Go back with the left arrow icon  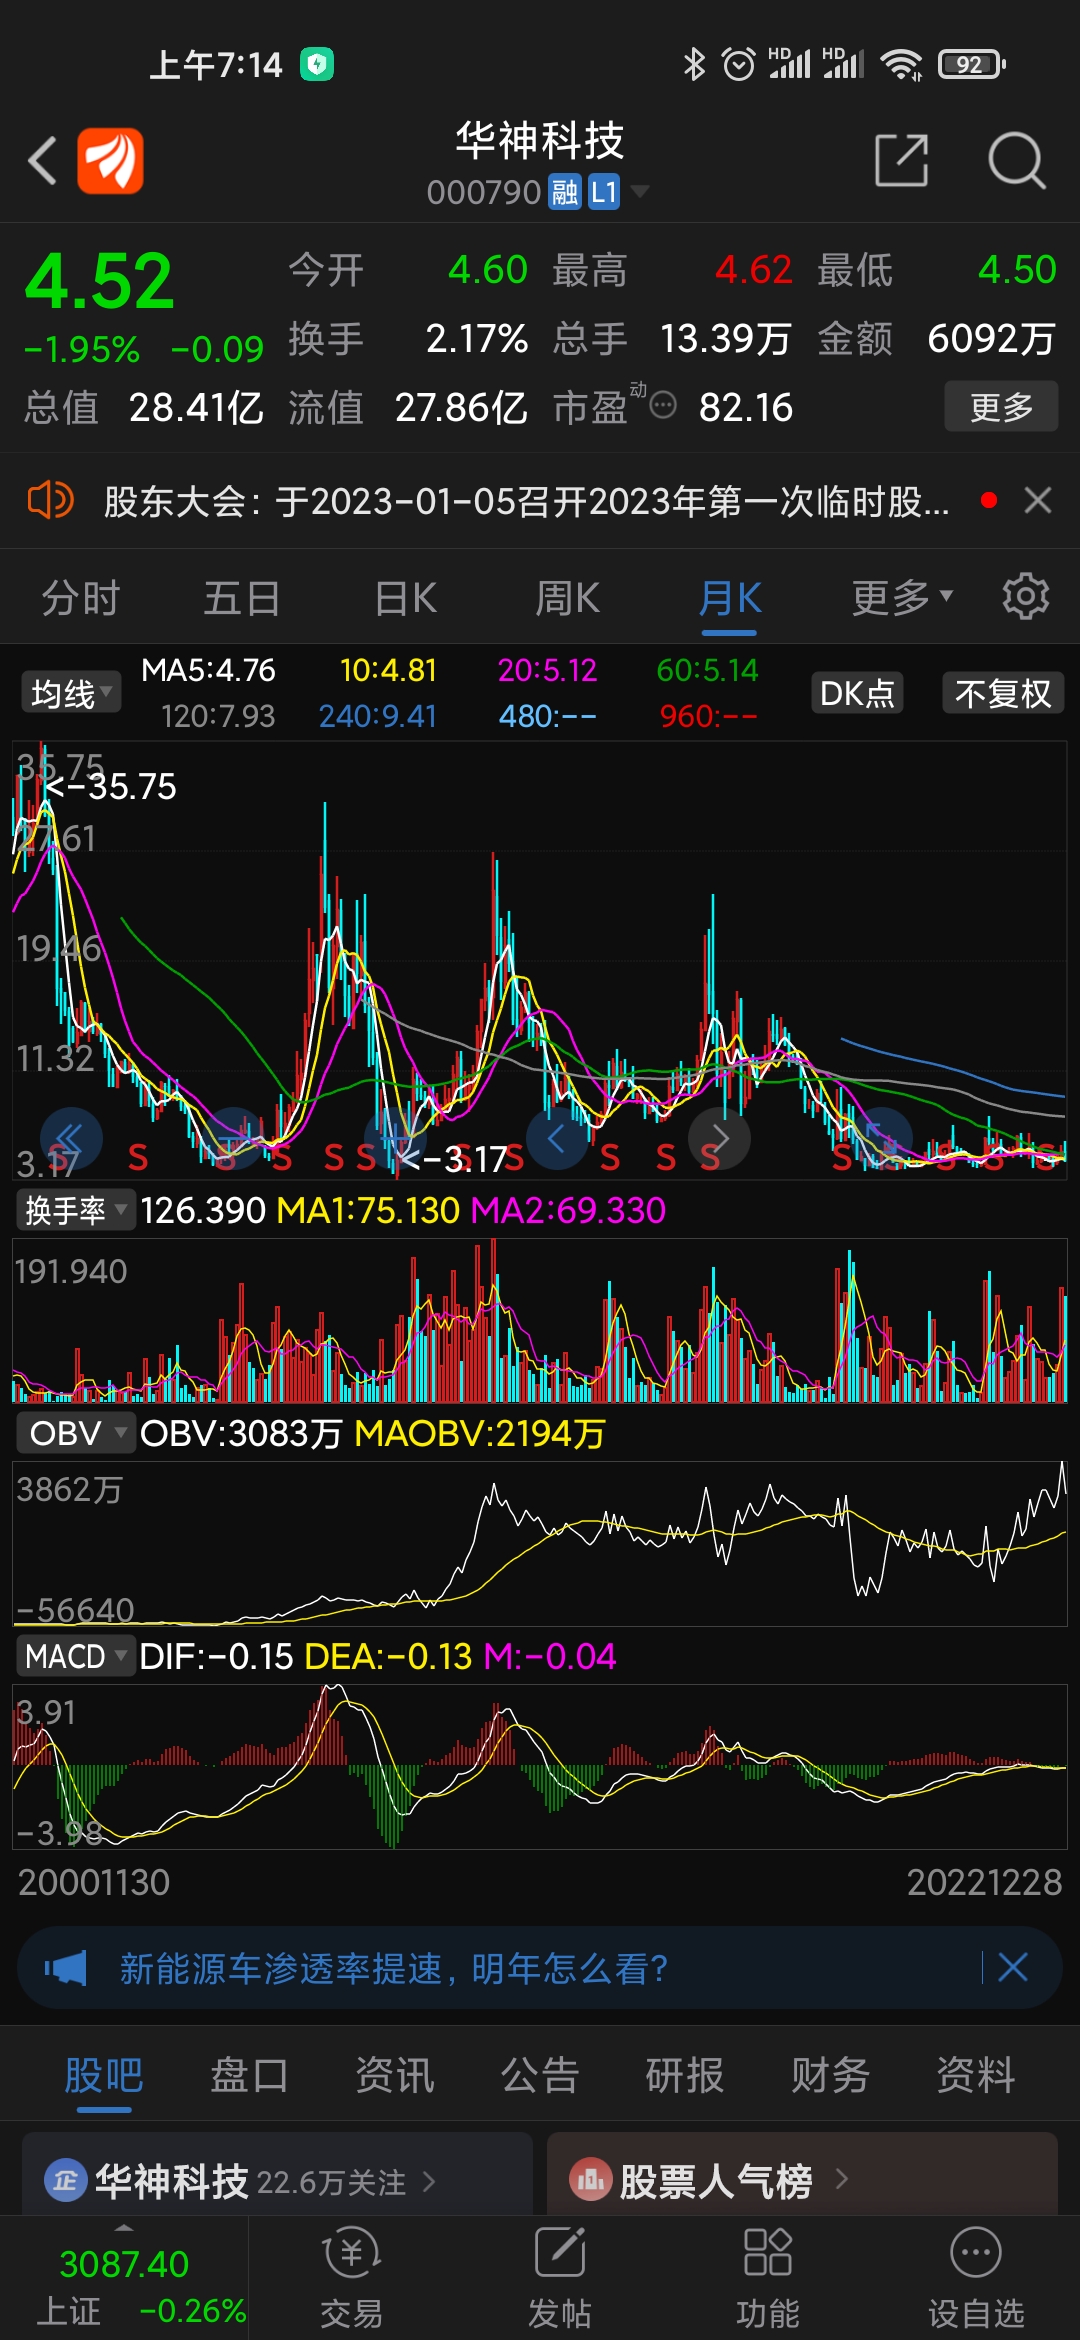click(x=42, y=161)
